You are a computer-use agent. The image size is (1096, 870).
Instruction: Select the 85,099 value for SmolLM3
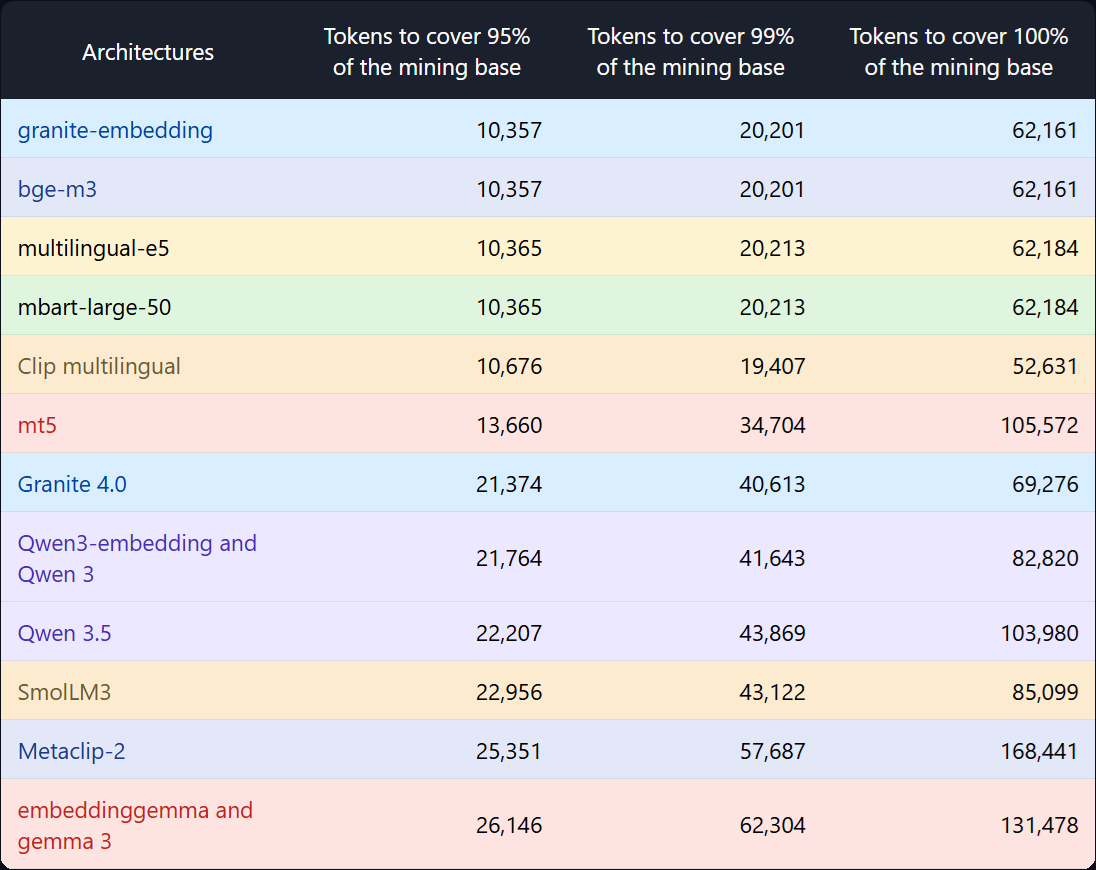tap(1045, 693)
